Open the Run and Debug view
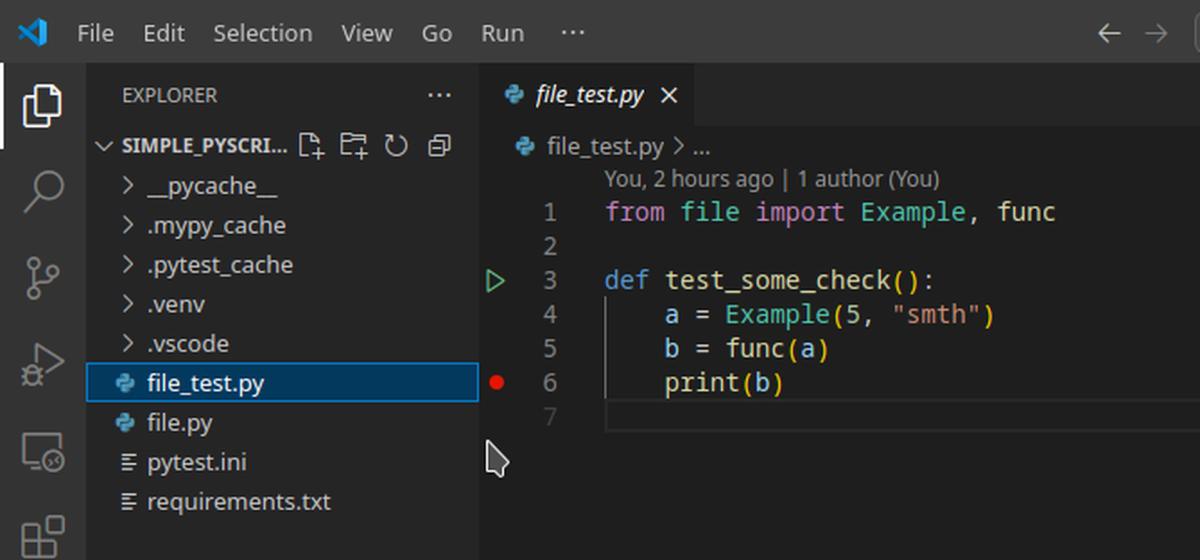Screen dimensions: 1200x560 click(42, 364)
